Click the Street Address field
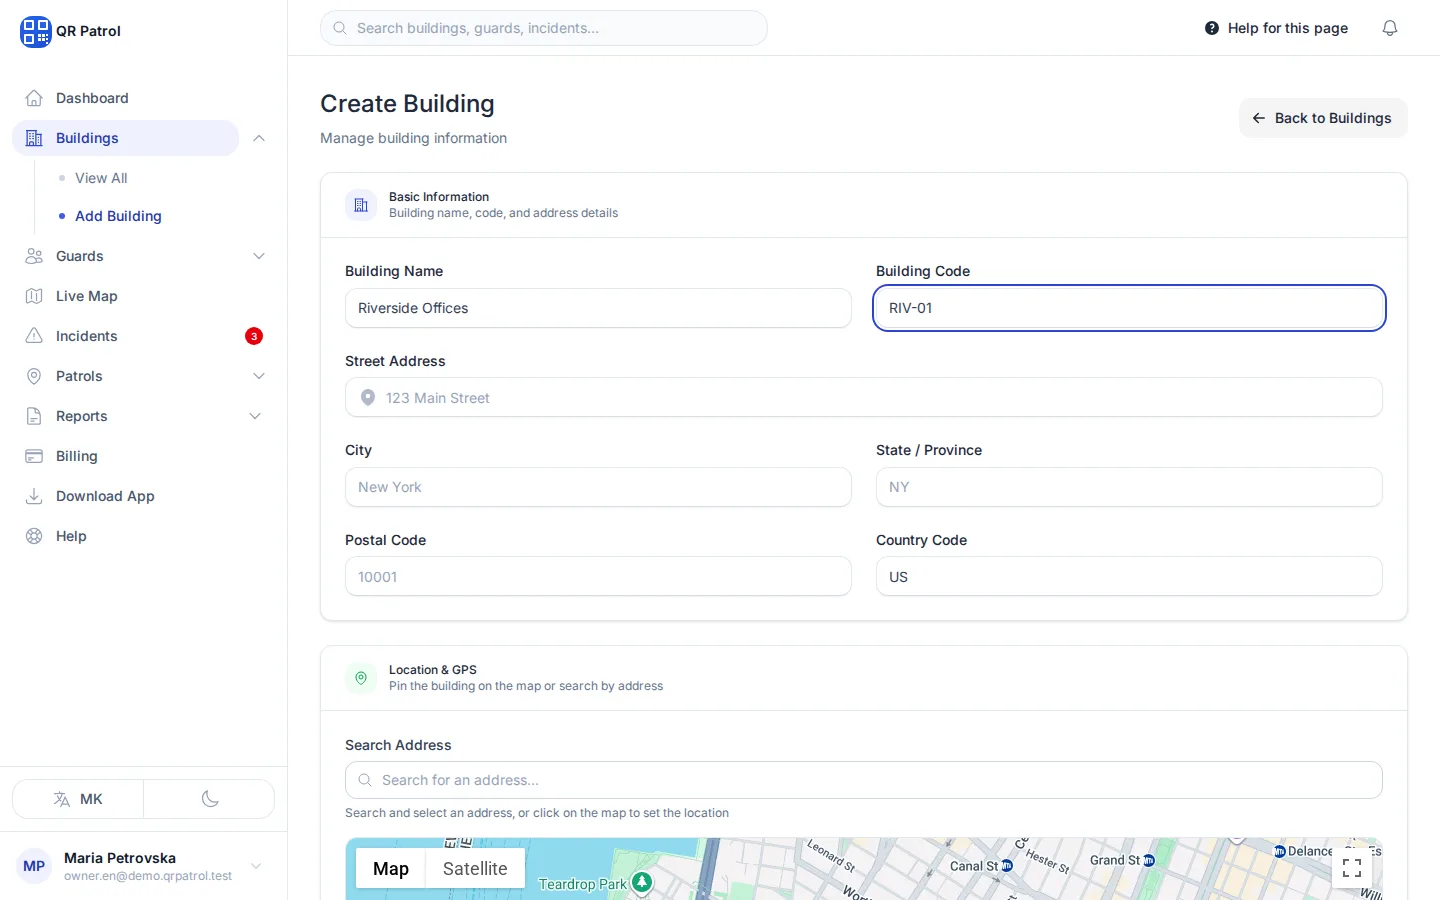This screenshot has height=900, width=1440. pyautogui.click(x=864, y=397)
